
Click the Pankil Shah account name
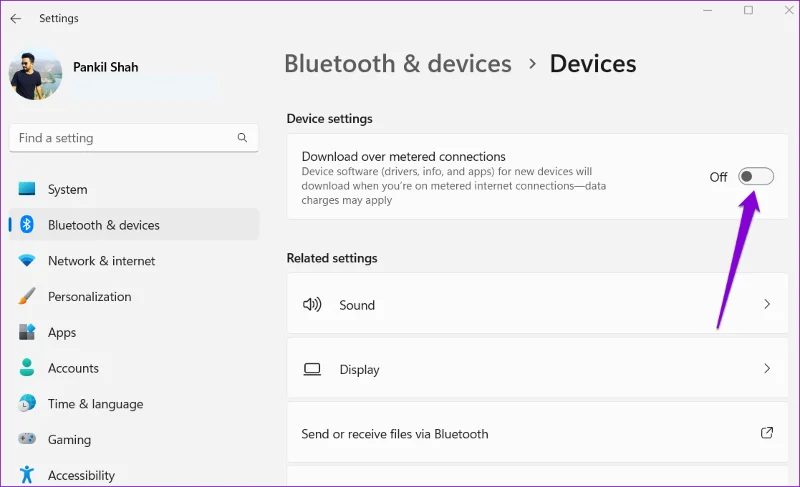click(x=106, y=67)
